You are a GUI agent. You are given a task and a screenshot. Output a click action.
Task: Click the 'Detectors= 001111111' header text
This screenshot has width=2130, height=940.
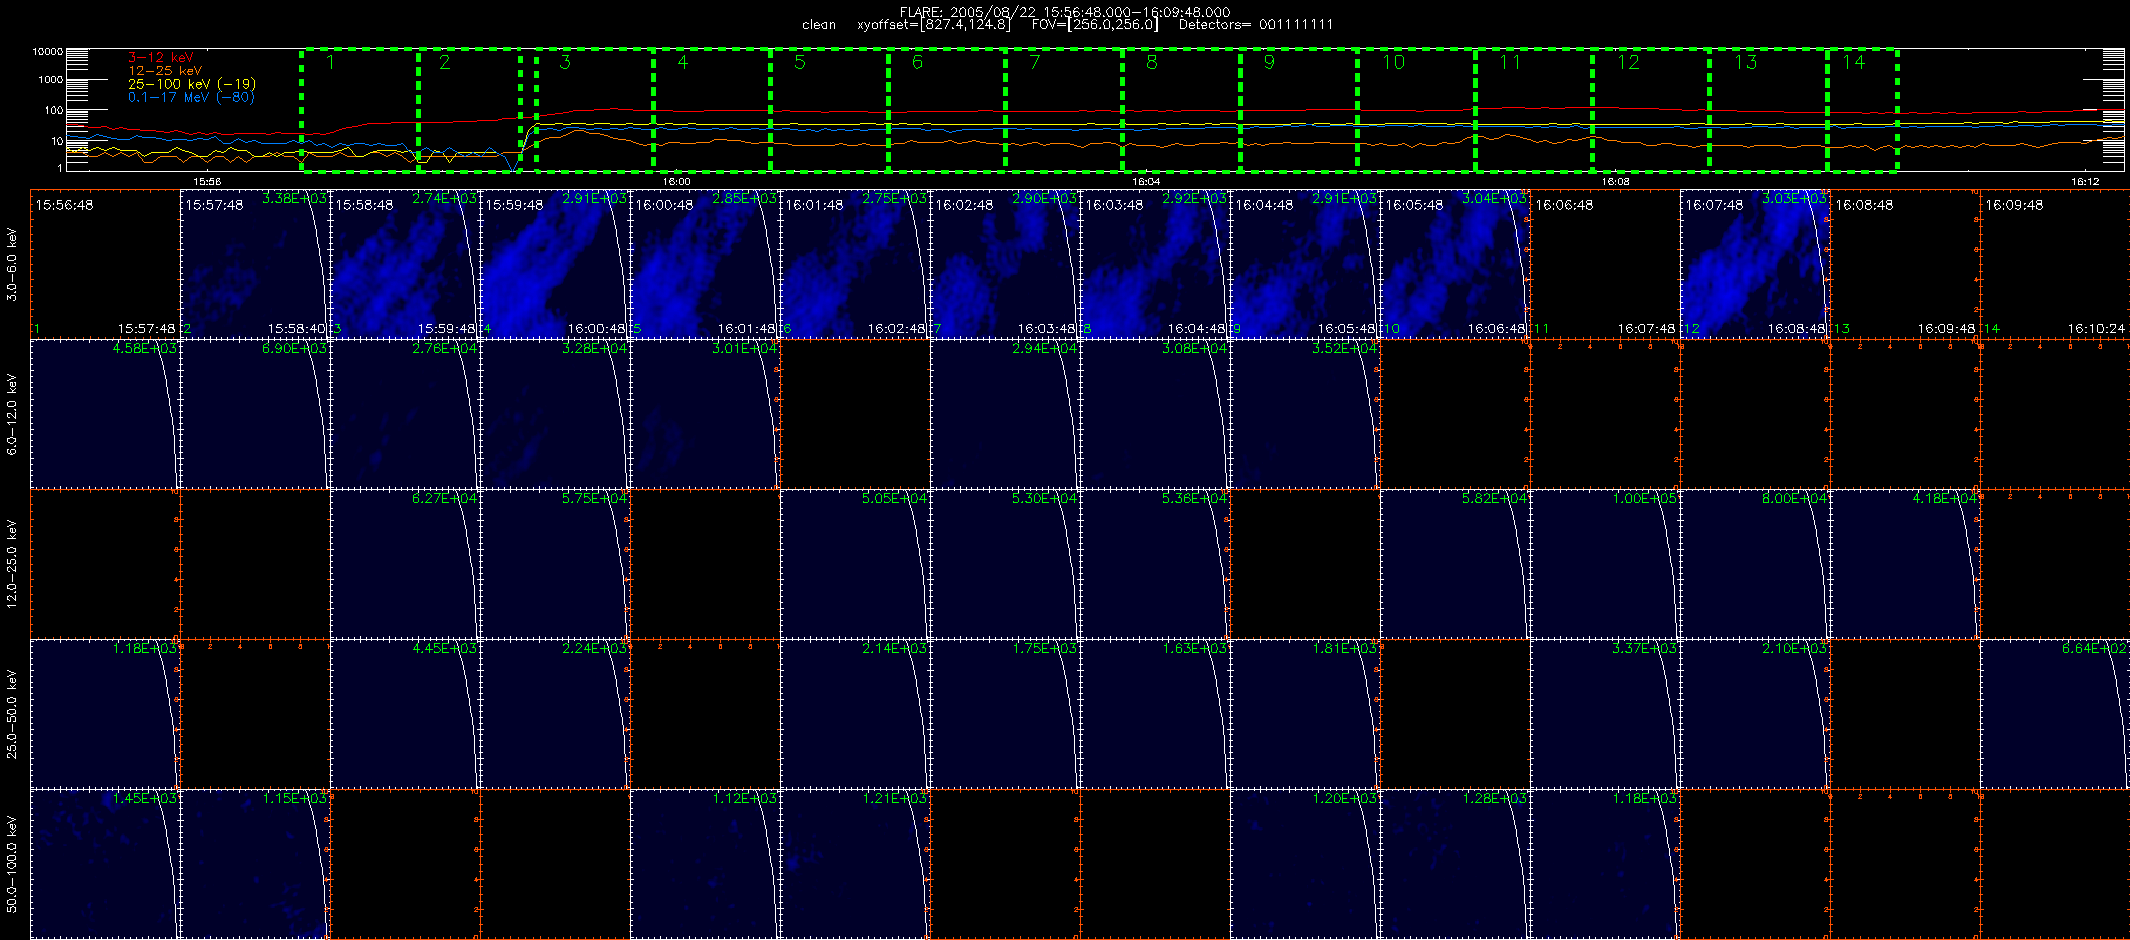(1256, 25)
